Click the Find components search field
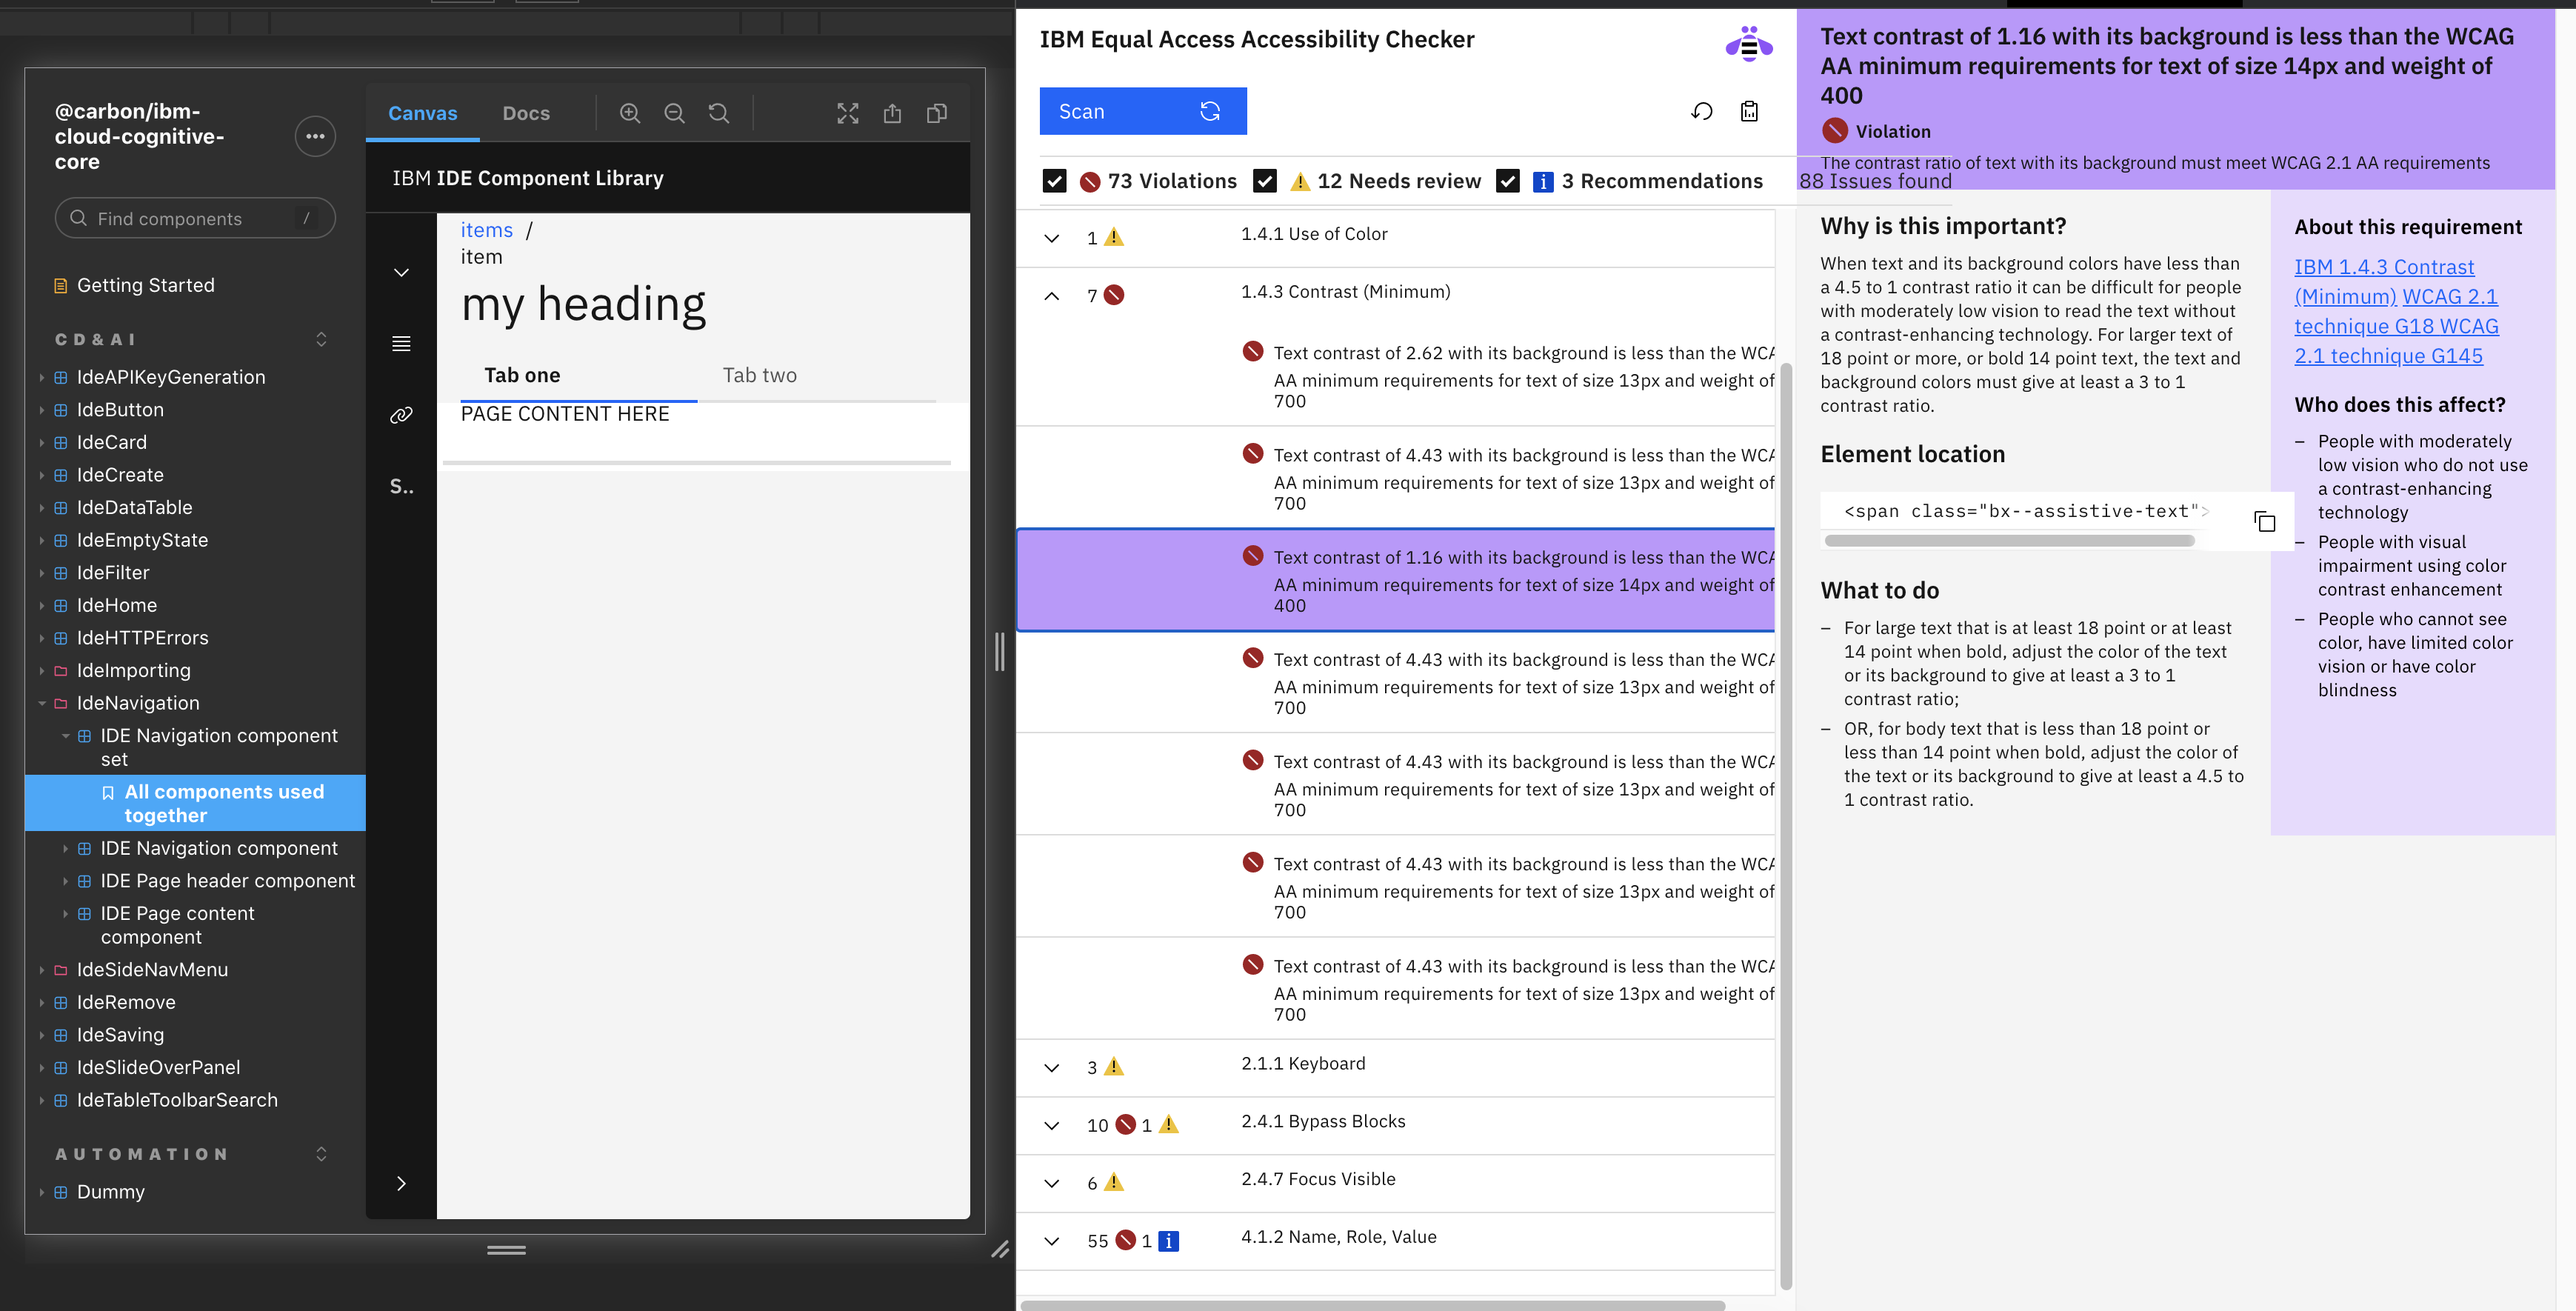 coord(195,218)
